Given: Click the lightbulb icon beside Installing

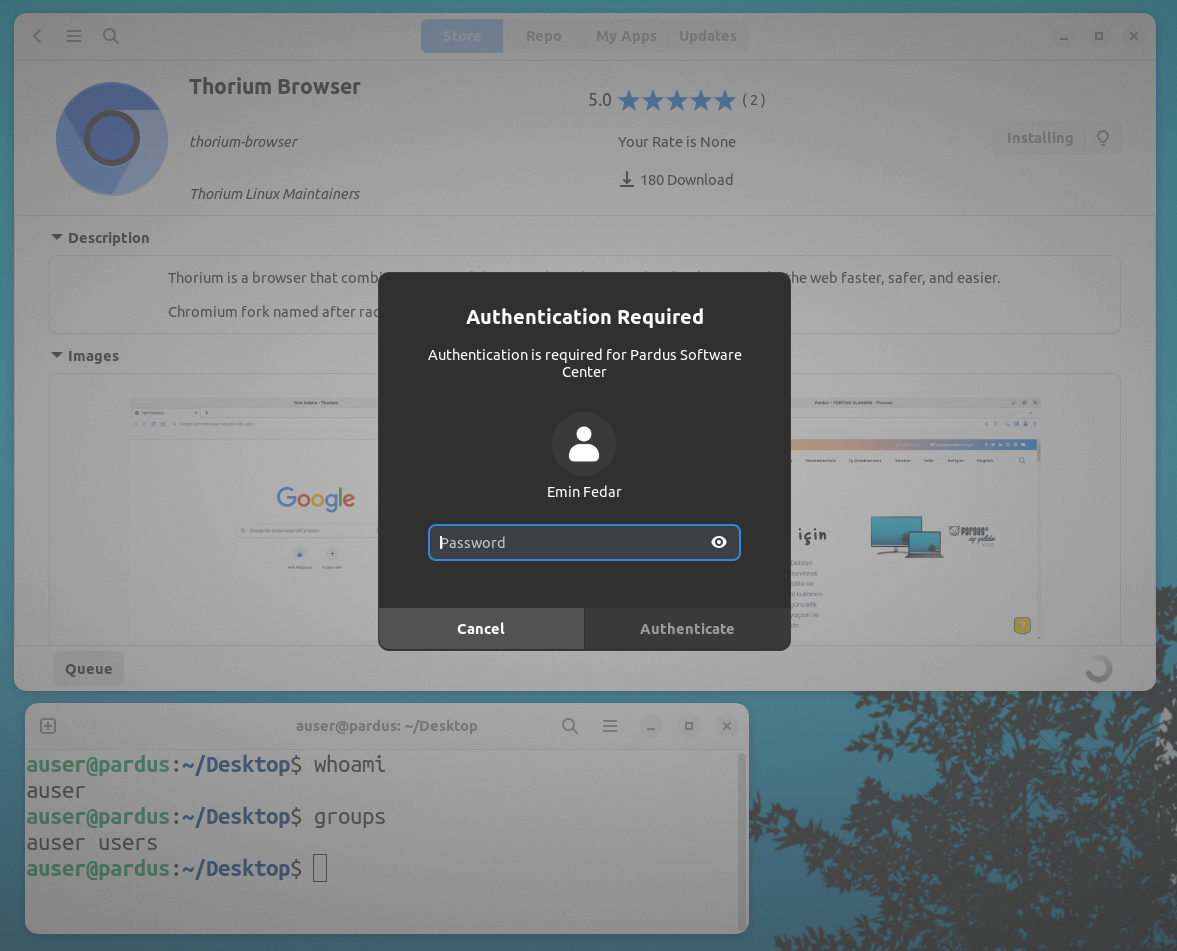Looking at the screenshot, I should tap(1102, 138).
